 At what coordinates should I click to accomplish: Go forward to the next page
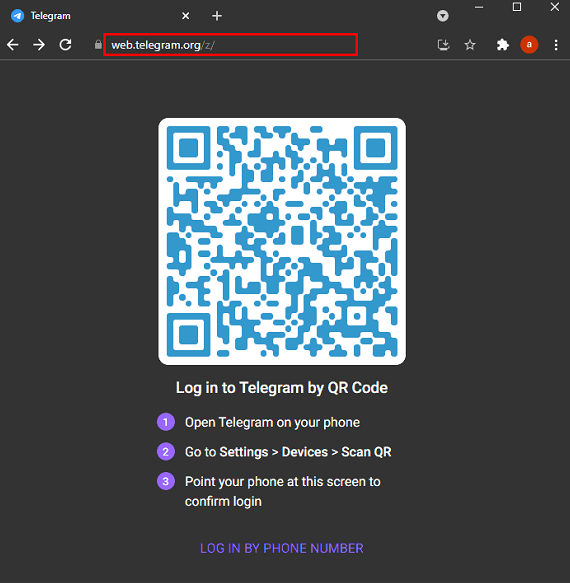click(39, 45)
